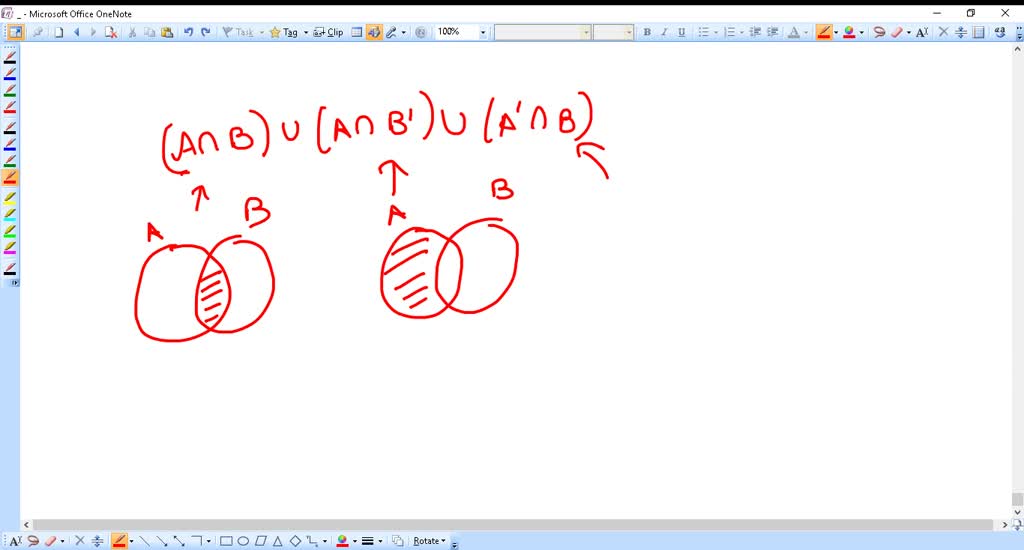The image size is (1024, 550).
Task: Open the font size combo box
Action: [613, 32]
